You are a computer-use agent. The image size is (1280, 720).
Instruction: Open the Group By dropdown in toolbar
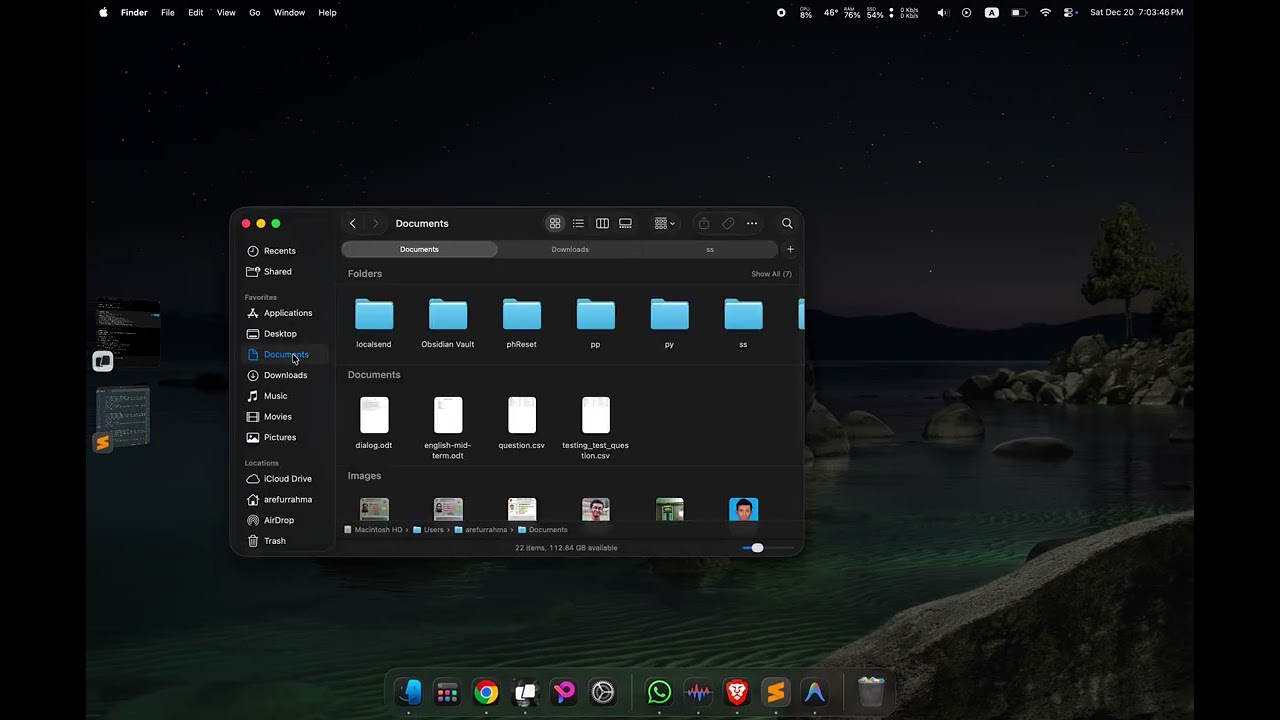(x=665, y=223)
